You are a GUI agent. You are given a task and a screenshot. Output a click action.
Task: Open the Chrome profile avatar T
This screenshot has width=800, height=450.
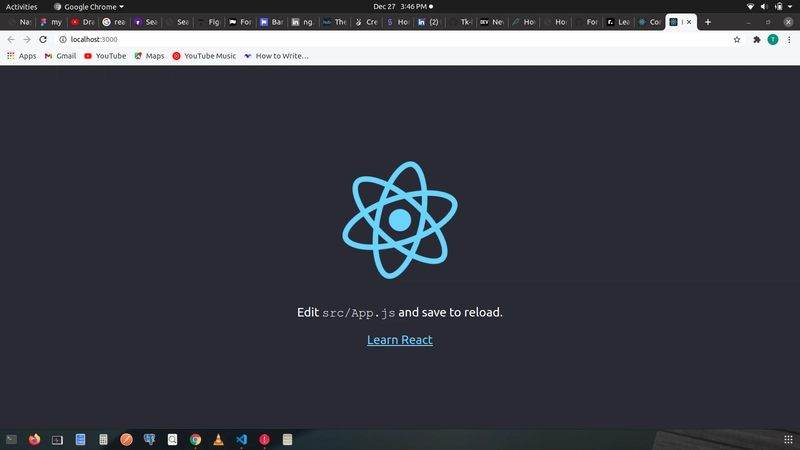(773, 39)
